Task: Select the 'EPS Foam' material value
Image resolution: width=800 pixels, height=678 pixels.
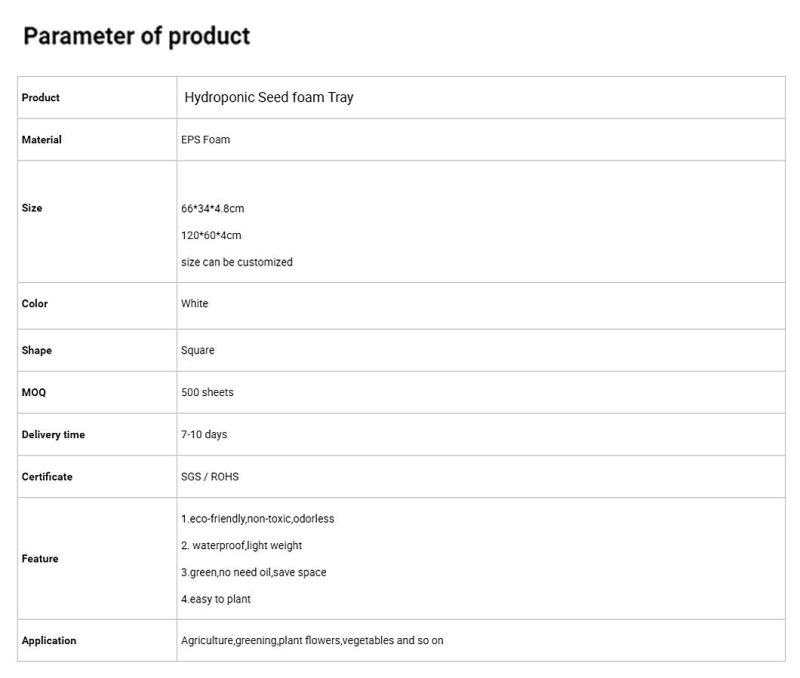Action: tap(206, 140)
